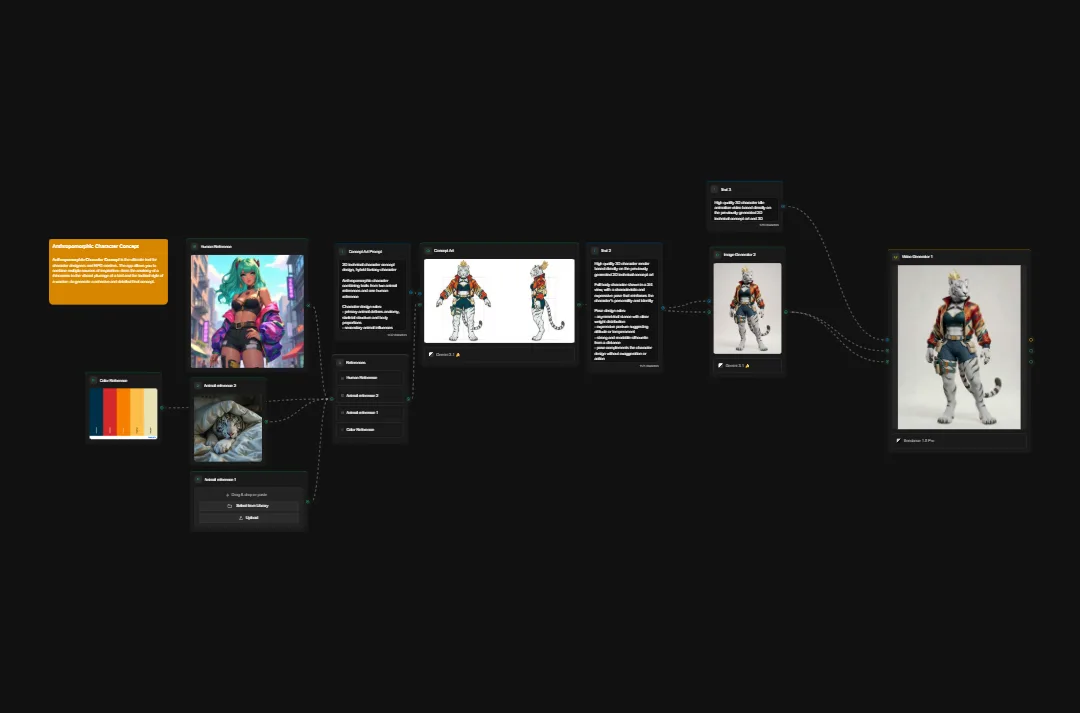Screen dimensions: 1080x713
Task: Click the tiger concept art thumbnail in Concept Art node
Action: [x=499, y=300]
